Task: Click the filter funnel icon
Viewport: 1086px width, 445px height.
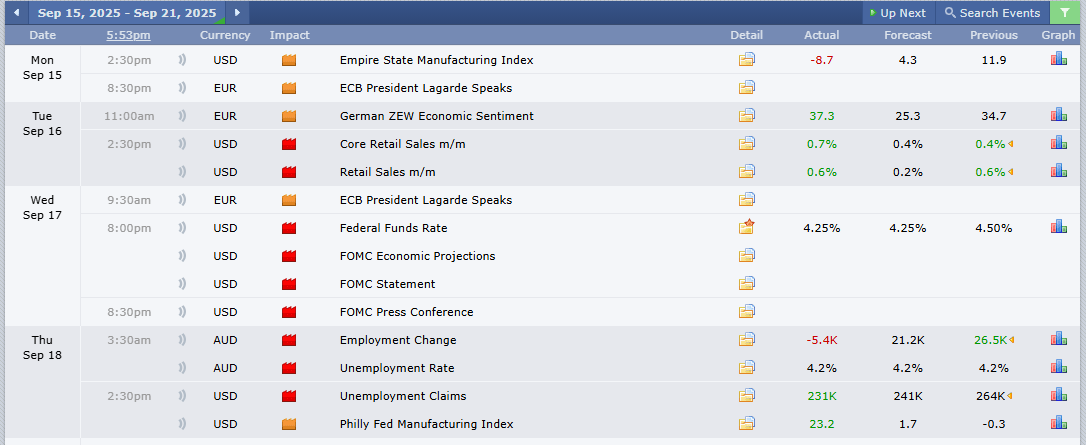Action: 1067,13
